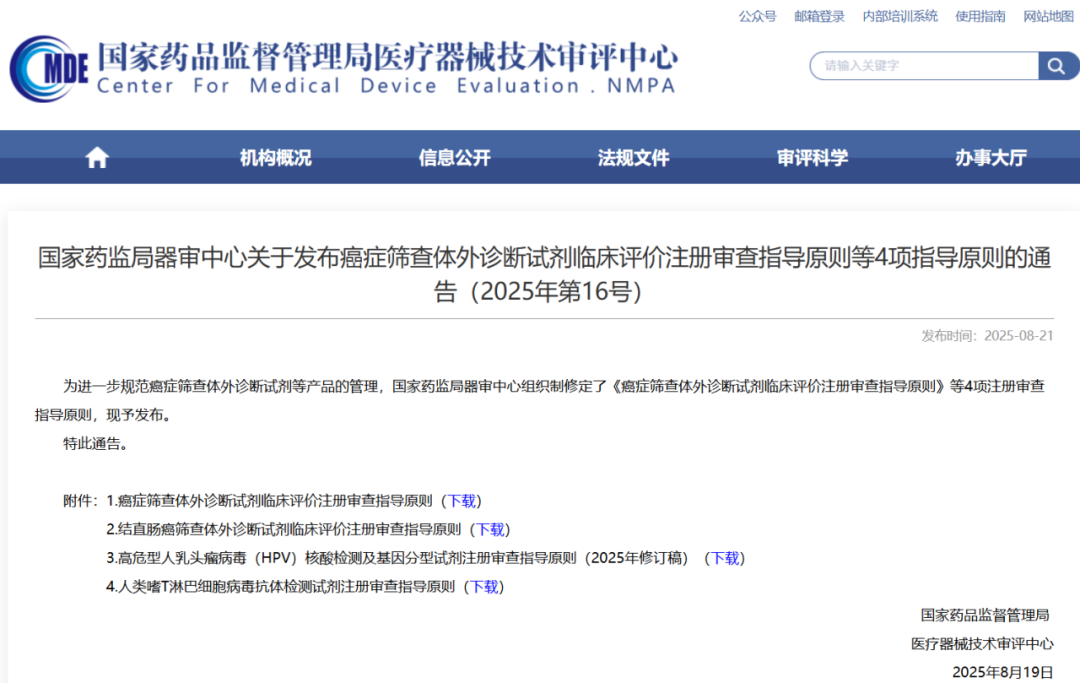This screenshot has width=1080, height=683.
Task: Open the 机构概况 menu
Action: point(276,158)
